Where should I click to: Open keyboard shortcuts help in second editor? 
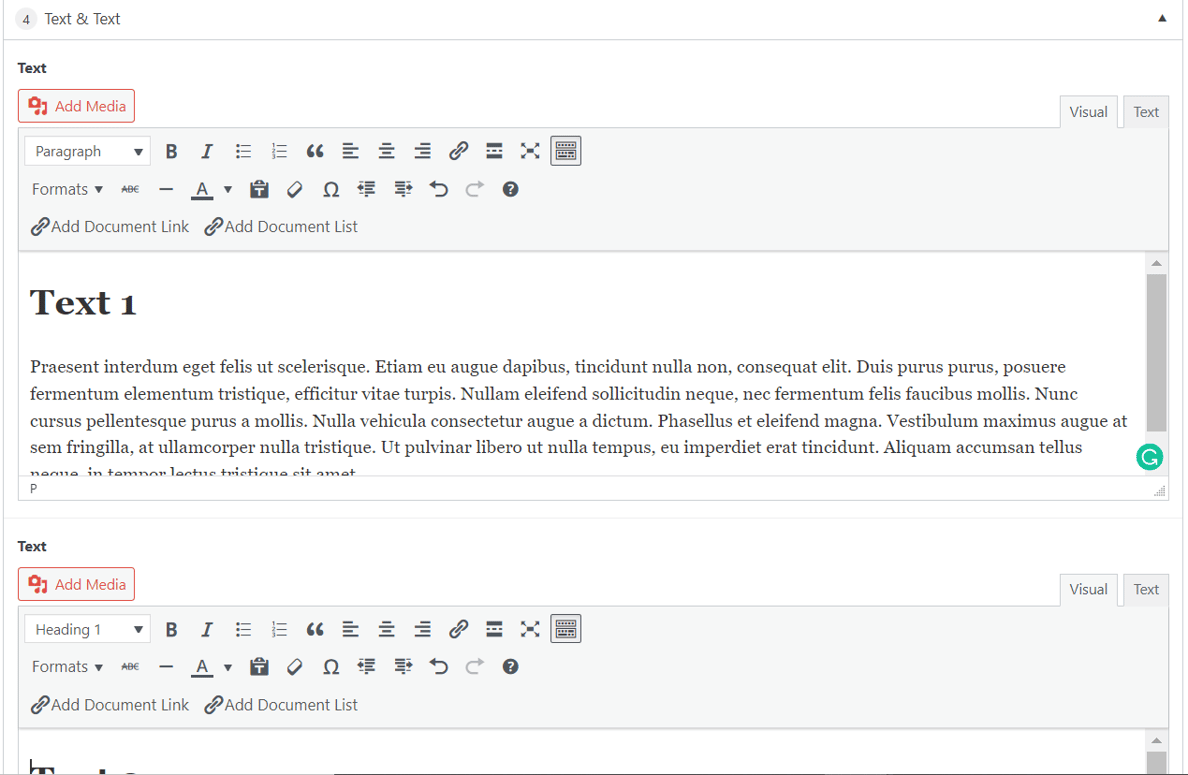click(x=510, y=667)
